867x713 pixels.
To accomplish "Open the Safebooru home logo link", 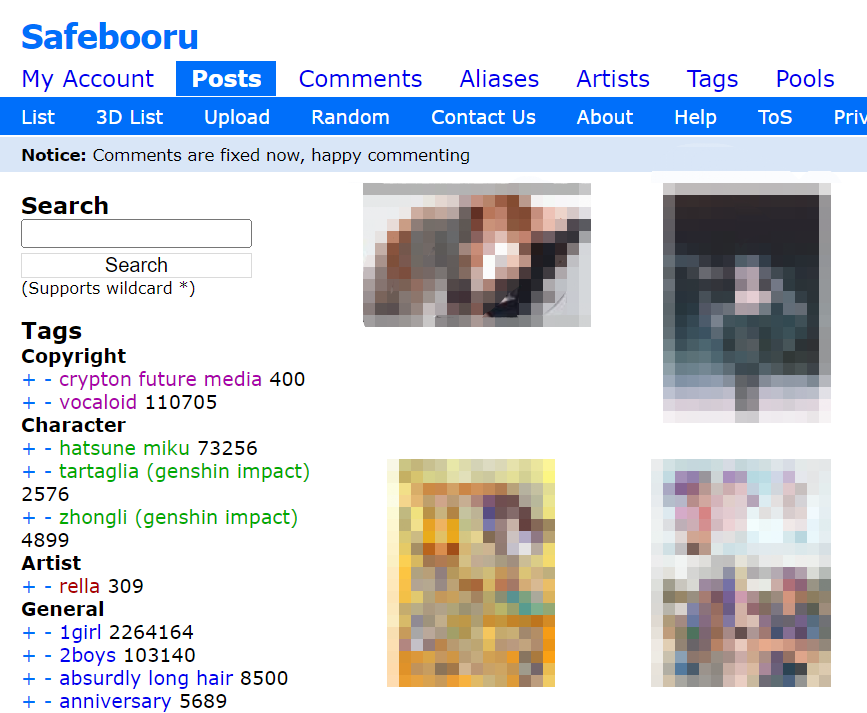I will pos(109,37).
